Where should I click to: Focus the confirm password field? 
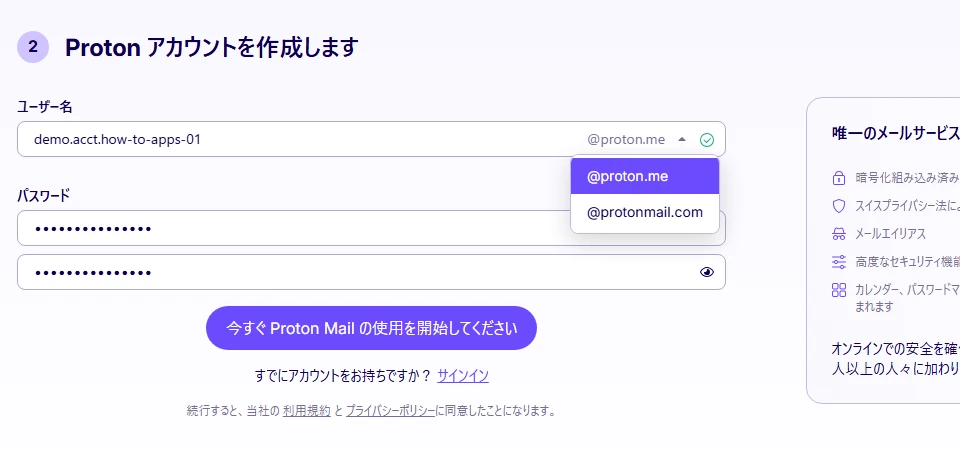pyautogui.click(x=371, y=272)
